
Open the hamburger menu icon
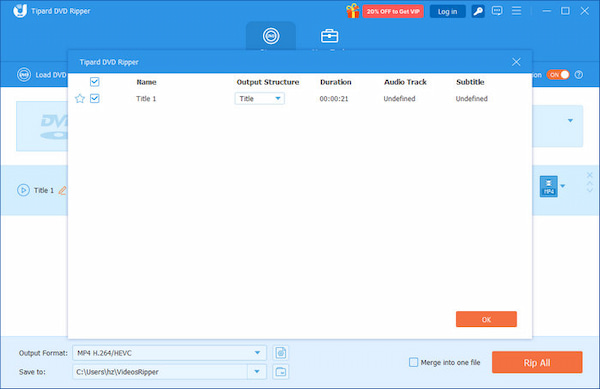(x=516, y=11)
